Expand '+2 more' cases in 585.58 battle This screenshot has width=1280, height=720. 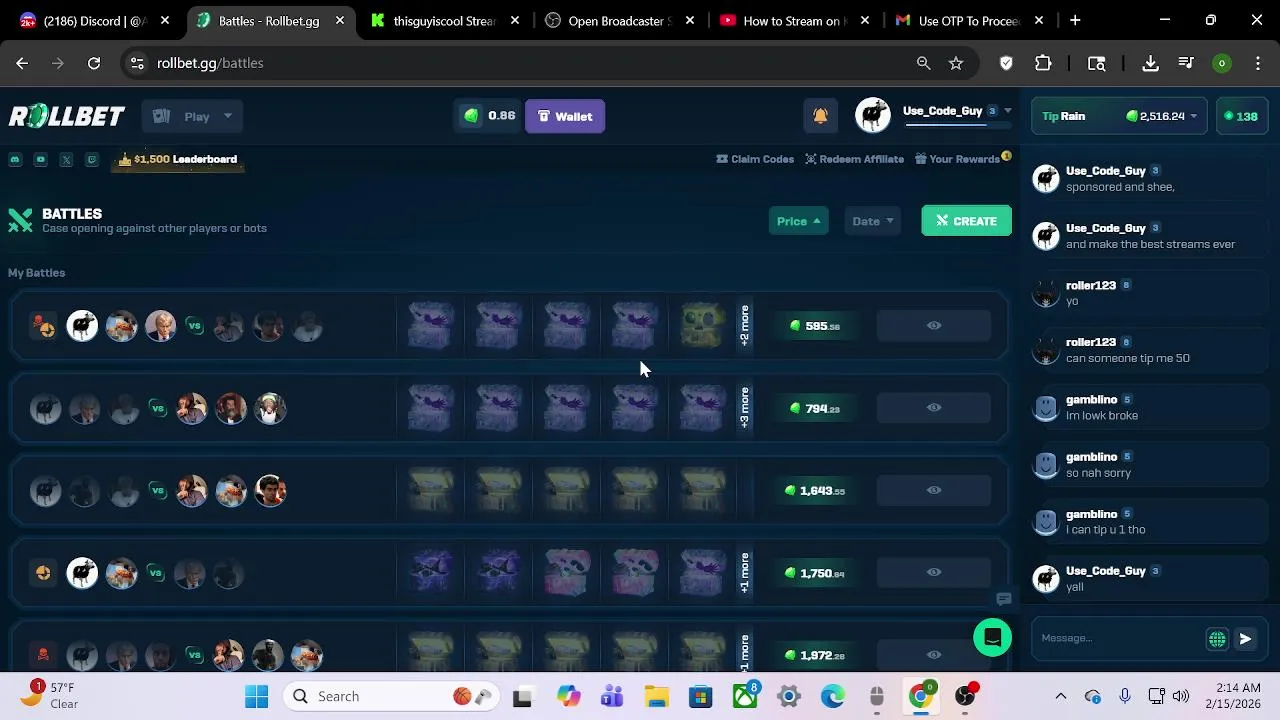coord(745,326)
